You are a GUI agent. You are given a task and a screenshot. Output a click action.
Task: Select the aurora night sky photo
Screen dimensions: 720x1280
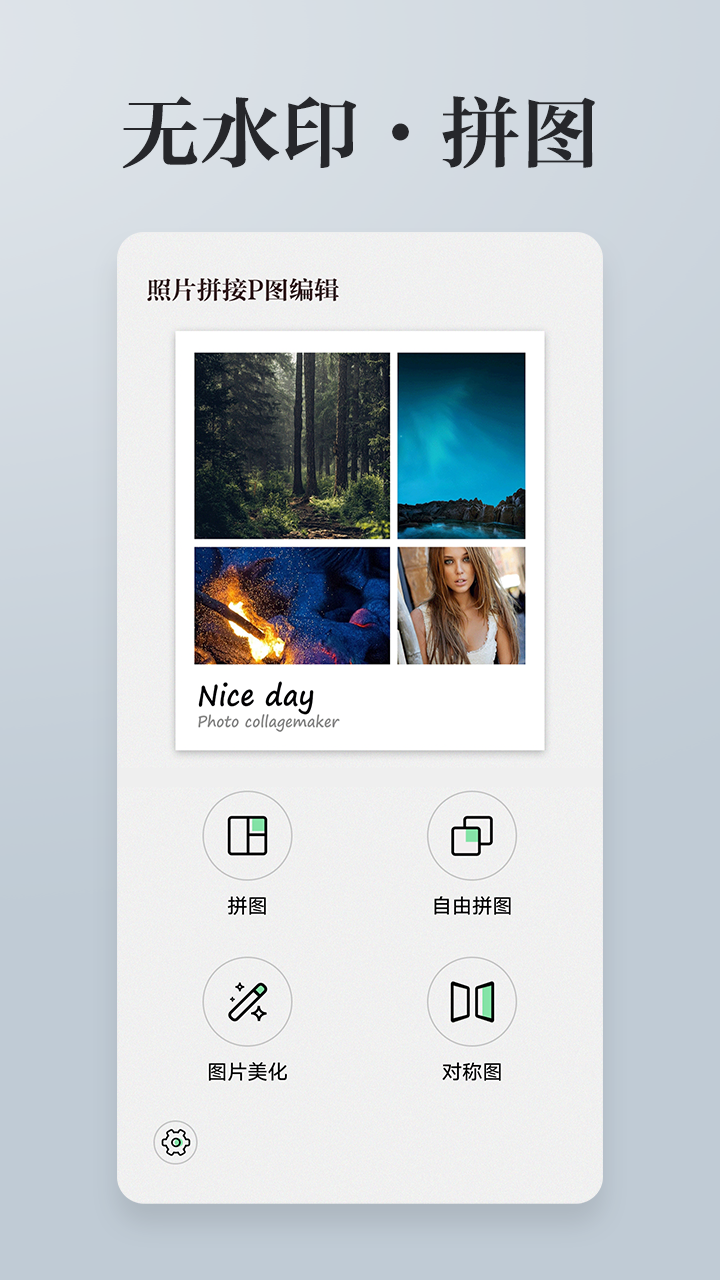461,445
